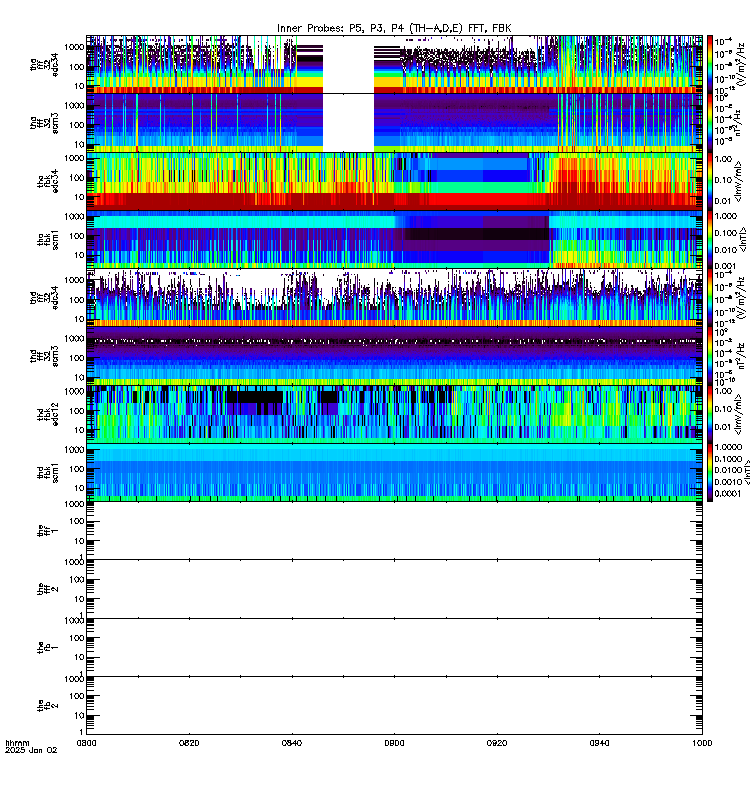Click the empty 'the ff 2' plot panel
Image resolution: width=750 pixels, height=800 pixels.
tap(394, 589)
